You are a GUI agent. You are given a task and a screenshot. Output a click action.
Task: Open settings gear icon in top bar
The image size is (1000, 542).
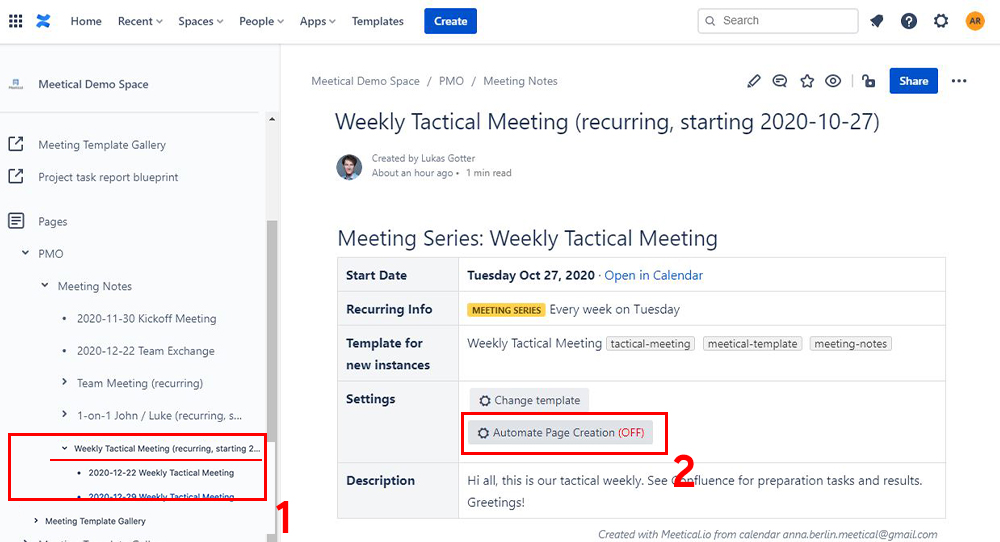941,21
